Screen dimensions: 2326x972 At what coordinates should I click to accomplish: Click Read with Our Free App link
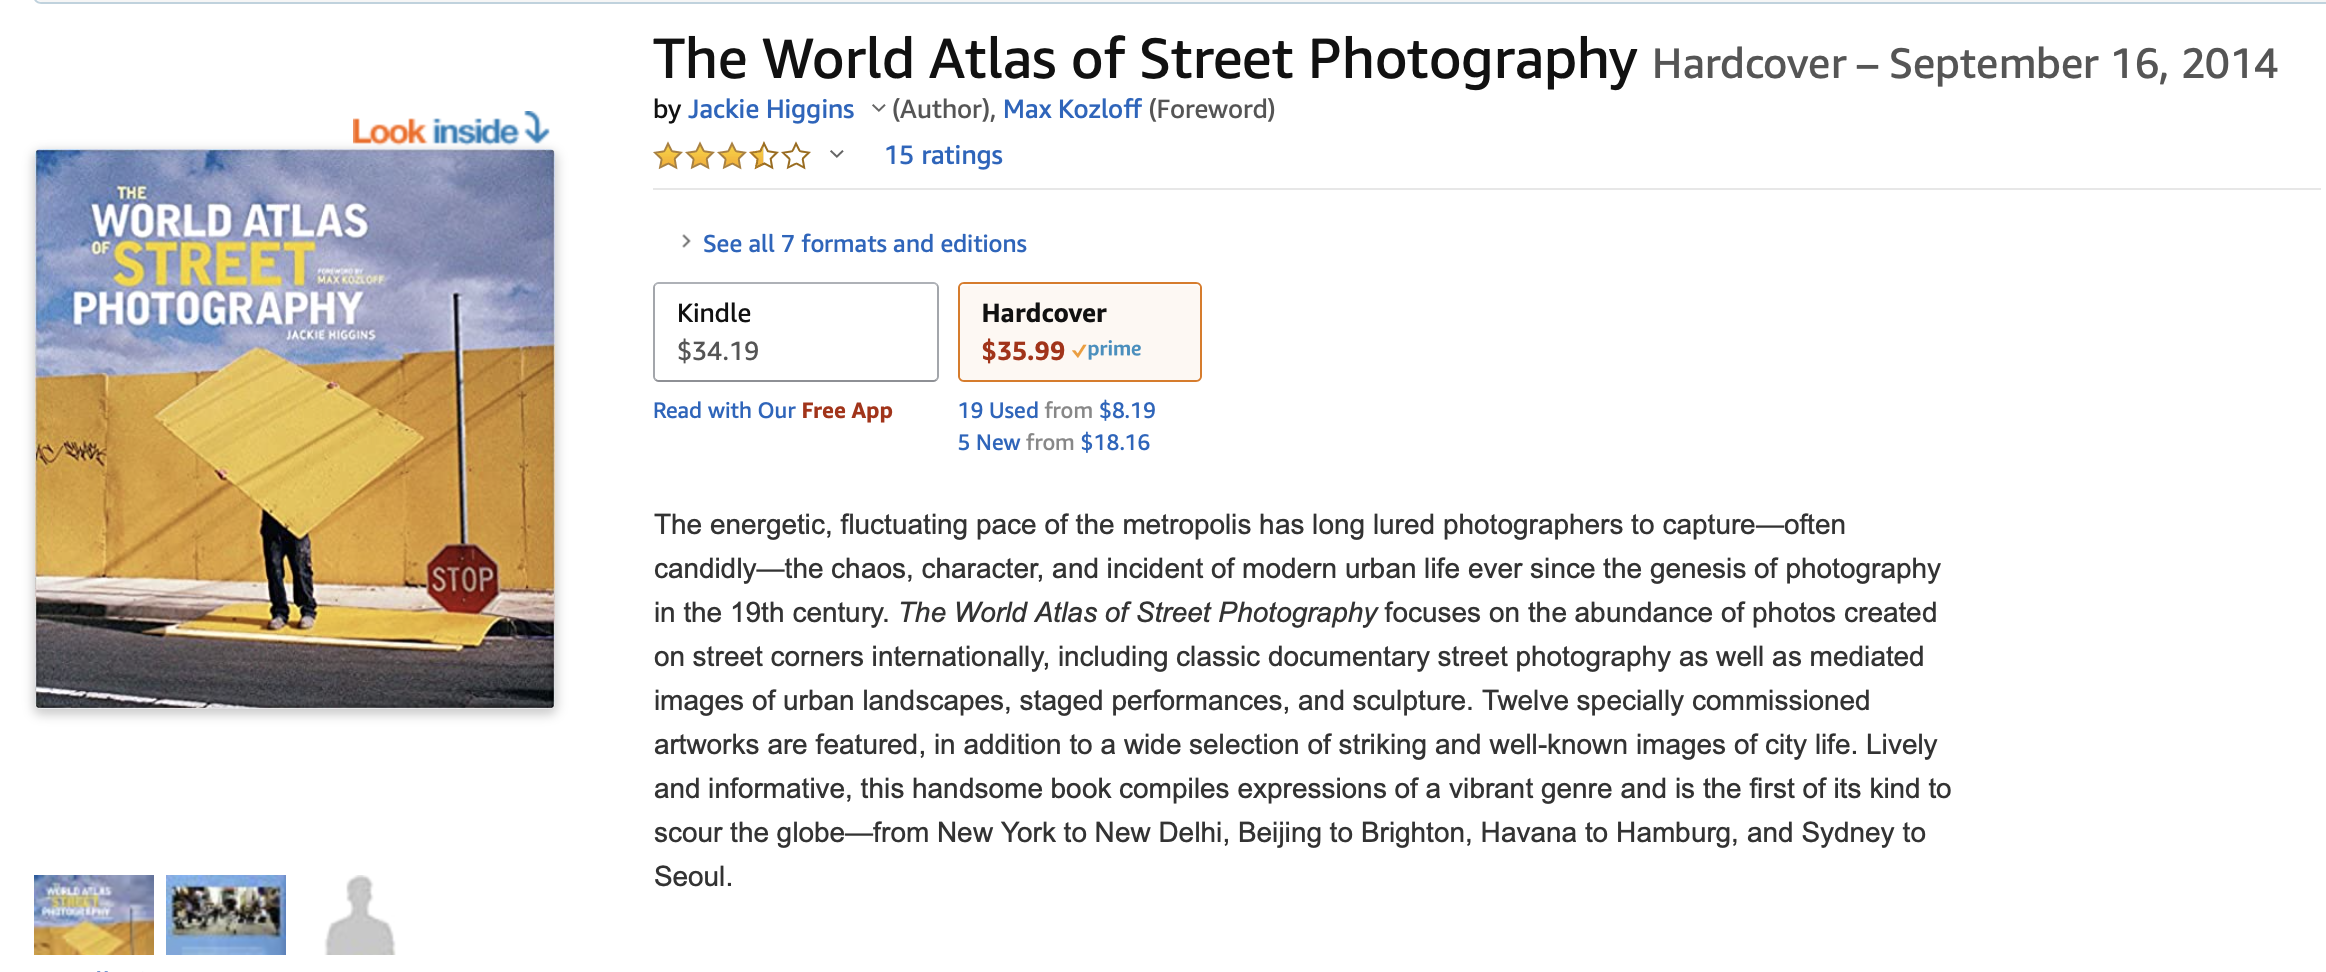click(x=772, y=411)
